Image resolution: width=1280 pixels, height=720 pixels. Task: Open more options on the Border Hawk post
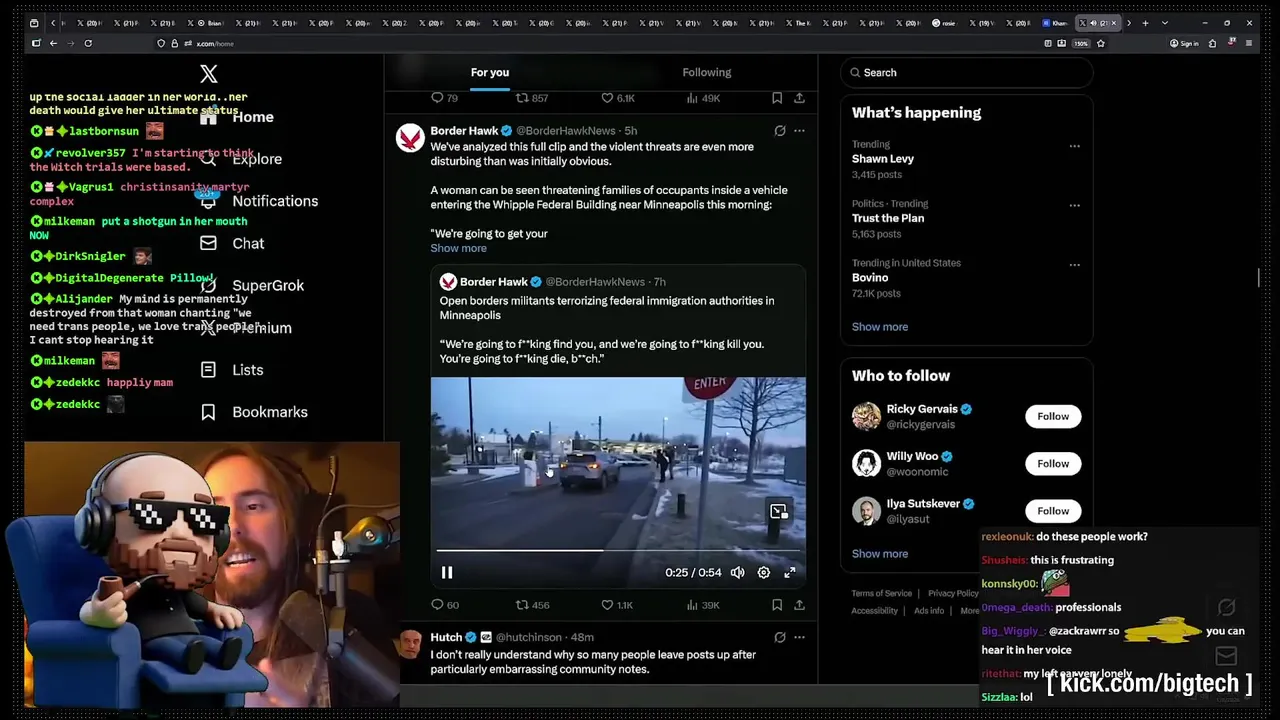coord(799,131)
